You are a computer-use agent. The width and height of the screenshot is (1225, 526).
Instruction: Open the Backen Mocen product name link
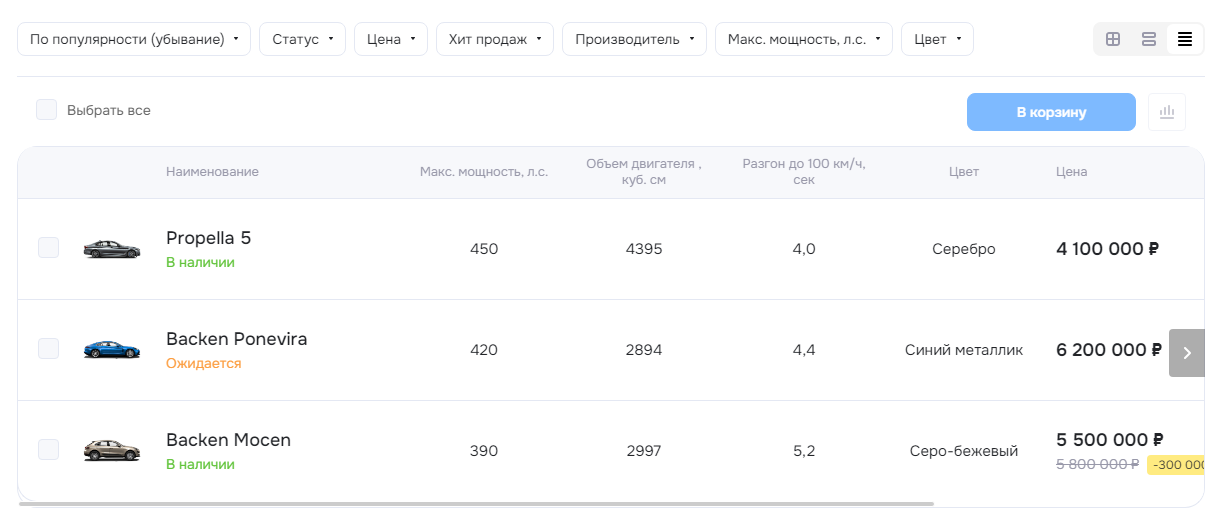click(x=228, y=440)
